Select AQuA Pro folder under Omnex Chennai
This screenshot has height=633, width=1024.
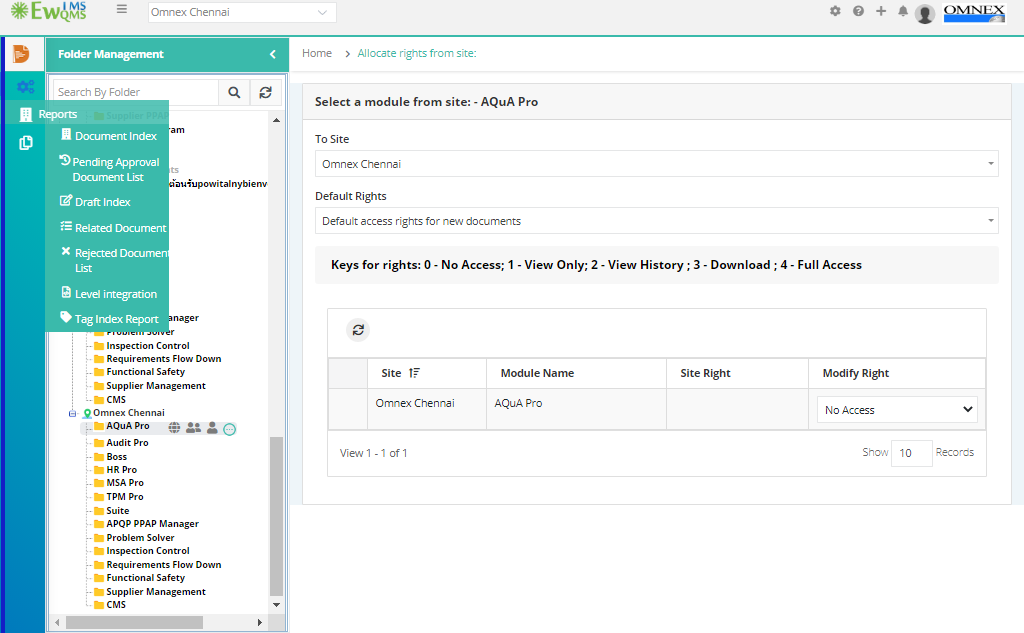click(x=128, y=426)
